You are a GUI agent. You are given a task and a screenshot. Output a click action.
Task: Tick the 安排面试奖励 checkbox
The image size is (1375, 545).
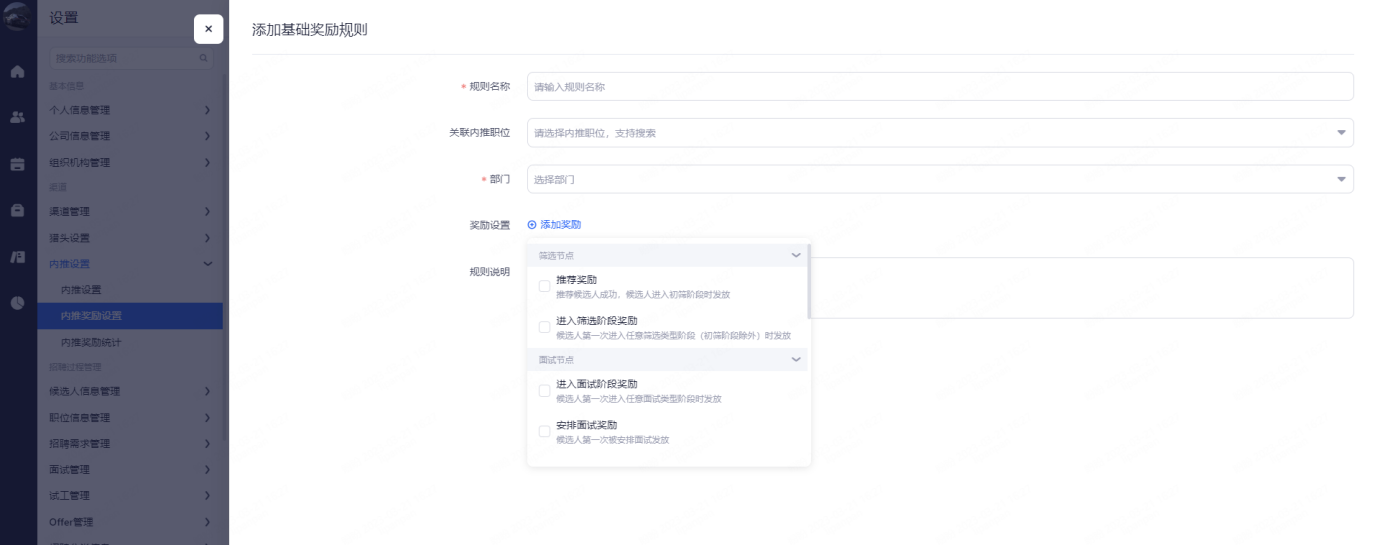pyautogui.click(x=544, y=431)
